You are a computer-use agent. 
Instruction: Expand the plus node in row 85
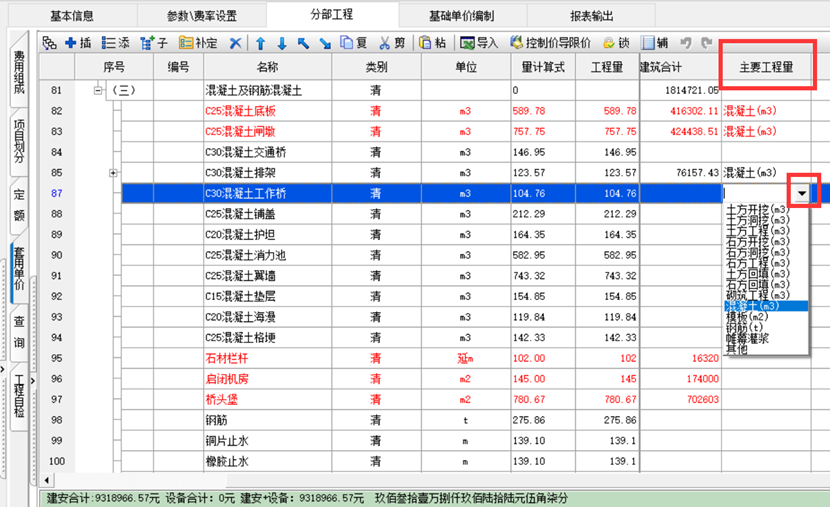click(x=113, y=173)
